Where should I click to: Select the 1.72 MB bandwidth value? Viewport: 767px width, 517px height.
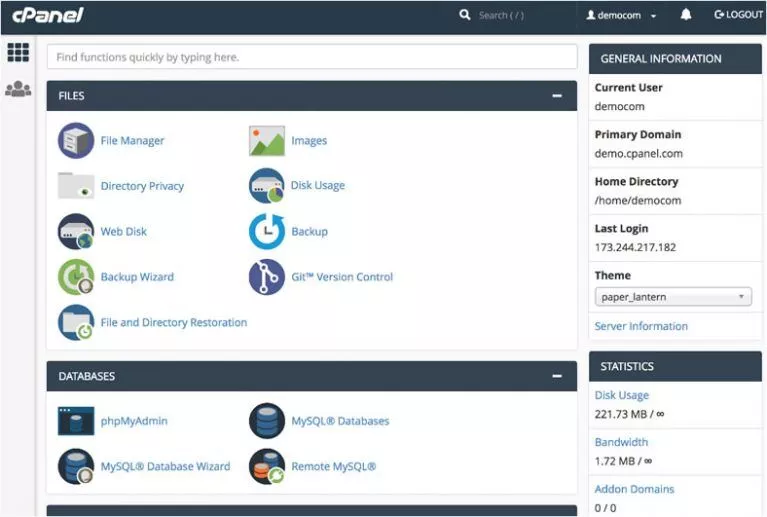[x=623, y=461]
